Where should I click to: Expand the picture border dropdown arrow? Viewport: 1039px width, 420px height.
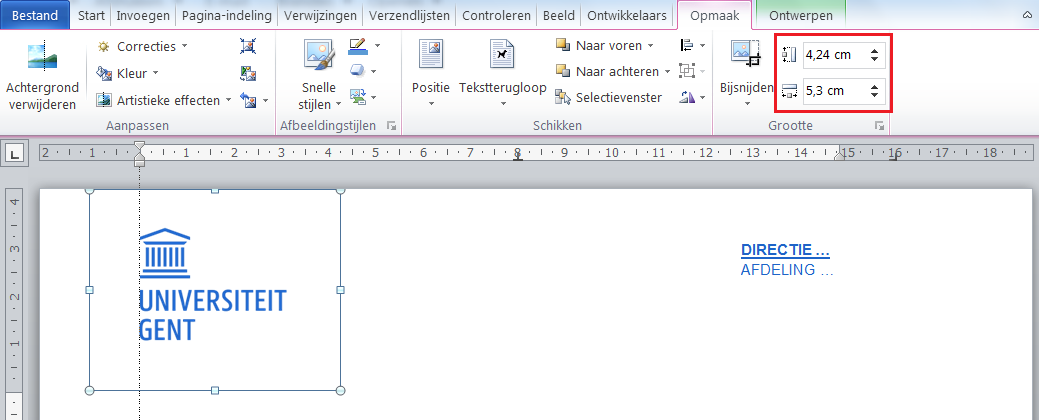click(377, 46)
